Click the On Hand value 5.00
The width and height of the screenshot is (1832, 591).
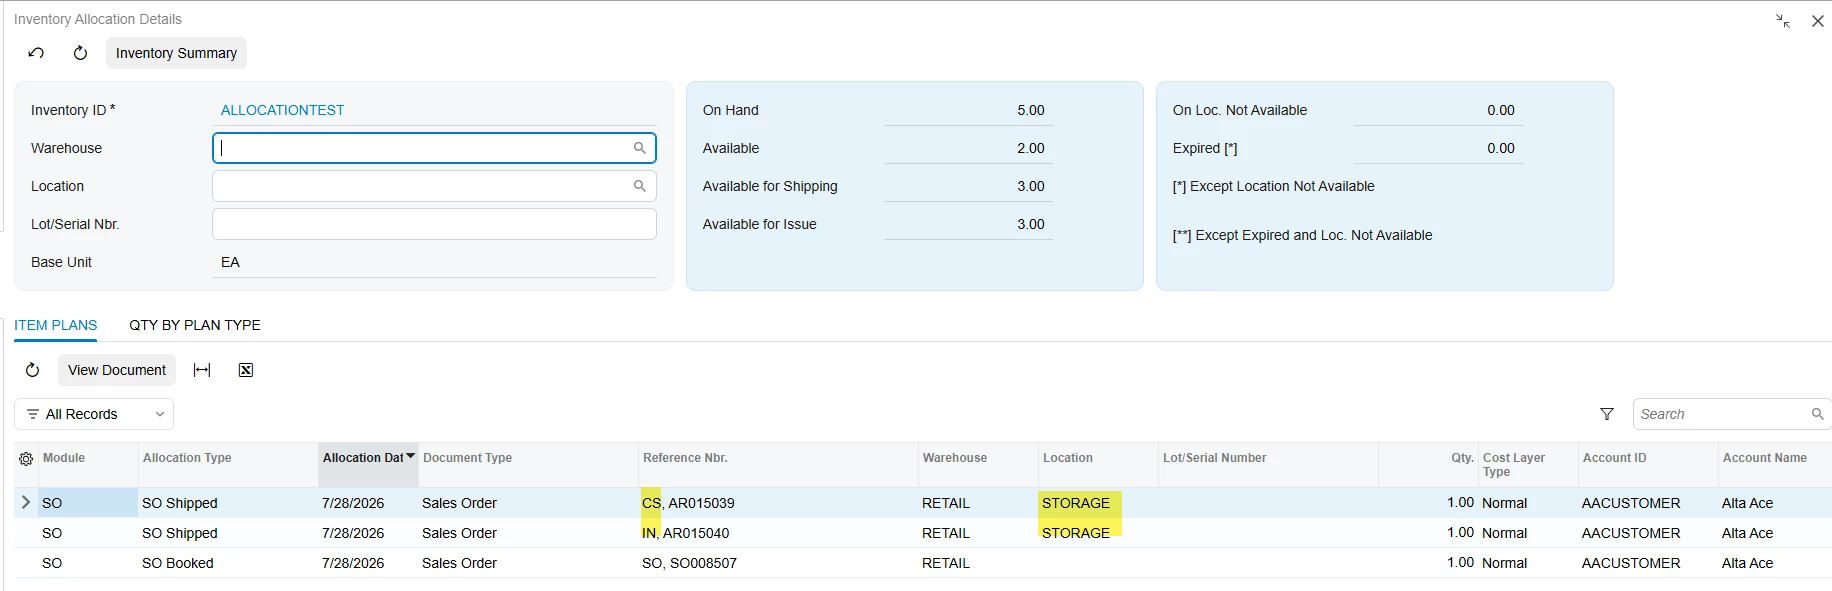point(1030,110)
